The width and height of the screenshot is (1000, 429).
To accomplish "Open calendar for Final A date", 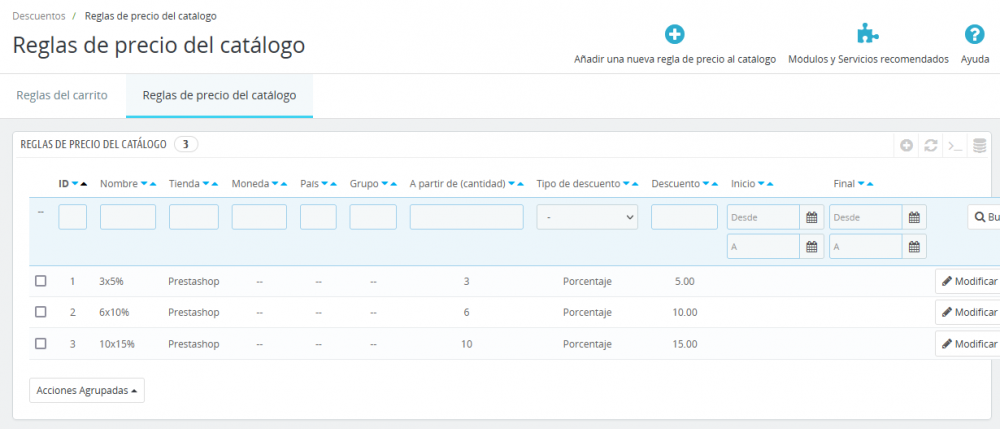I will (914, 247).
